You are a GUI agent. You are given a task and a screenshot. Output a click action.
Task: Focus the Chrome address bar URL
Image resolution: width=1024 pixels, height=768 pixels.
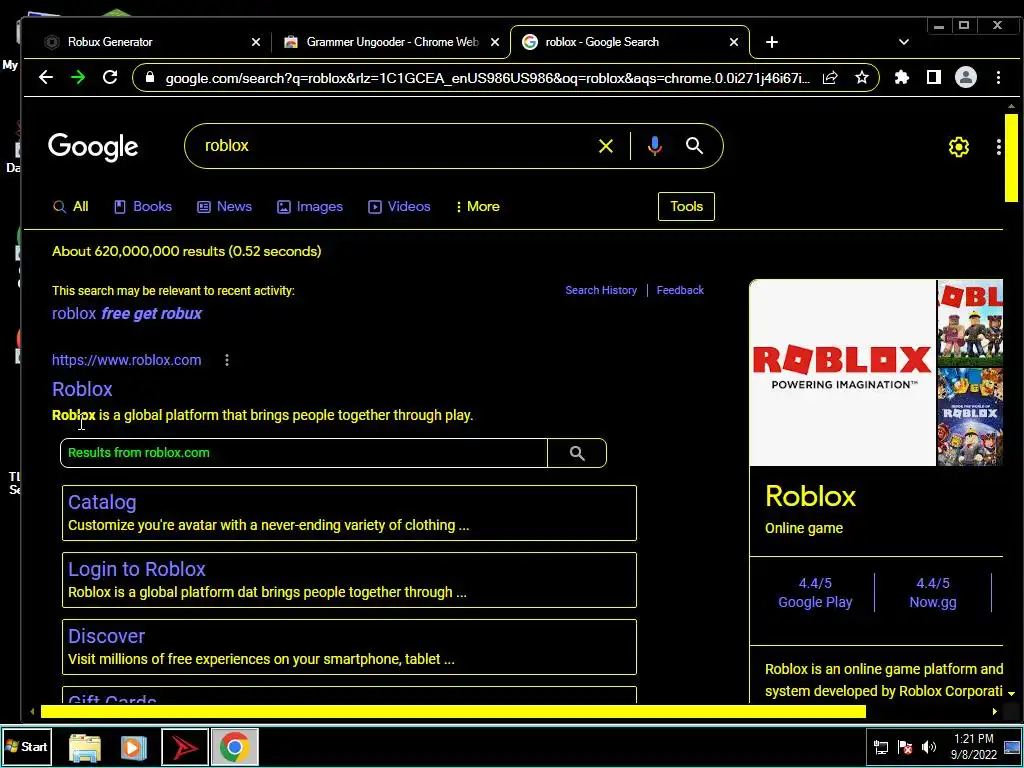pyautogui.click(x=487, y=78)
